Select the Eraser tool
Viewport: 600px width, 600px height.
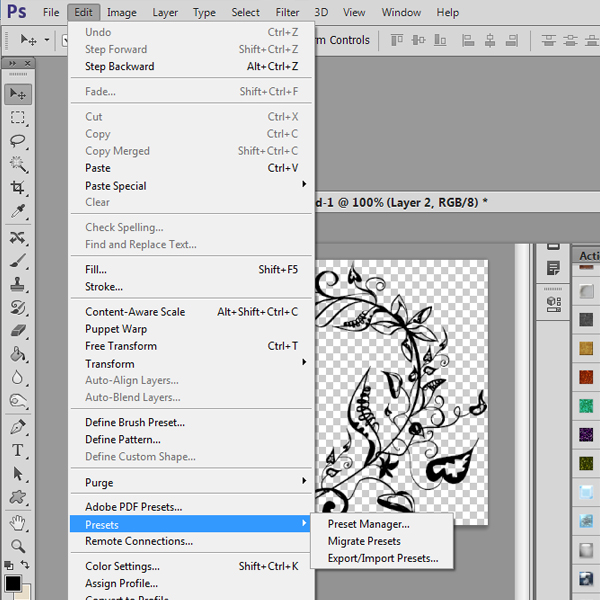(x=18, y=331)
